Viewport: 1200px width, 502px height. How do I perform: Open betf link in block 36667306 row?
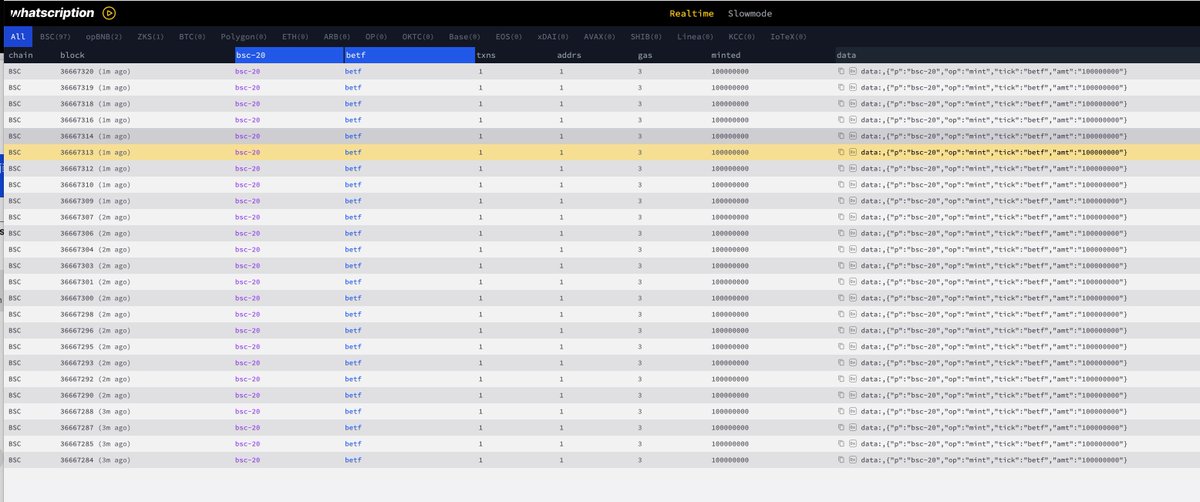[x=353, y=233]
